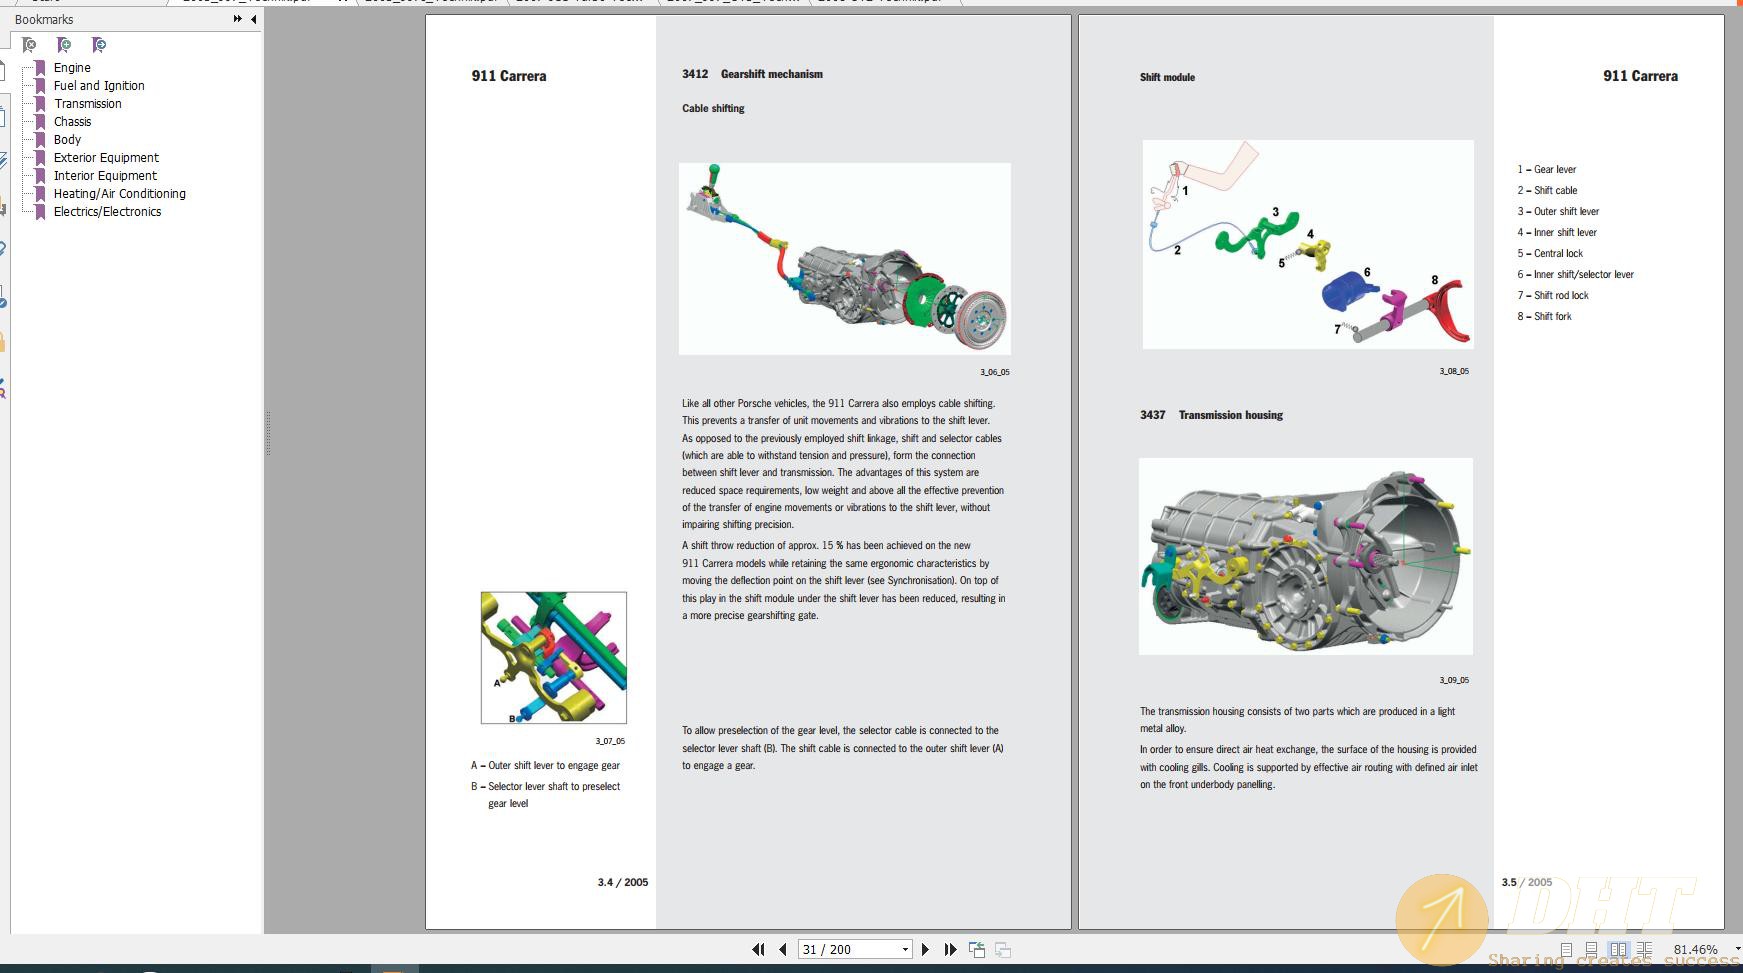1743x973 pixels.
Task: Switch to continuous page view
Action: click(x=1591, y=949)
